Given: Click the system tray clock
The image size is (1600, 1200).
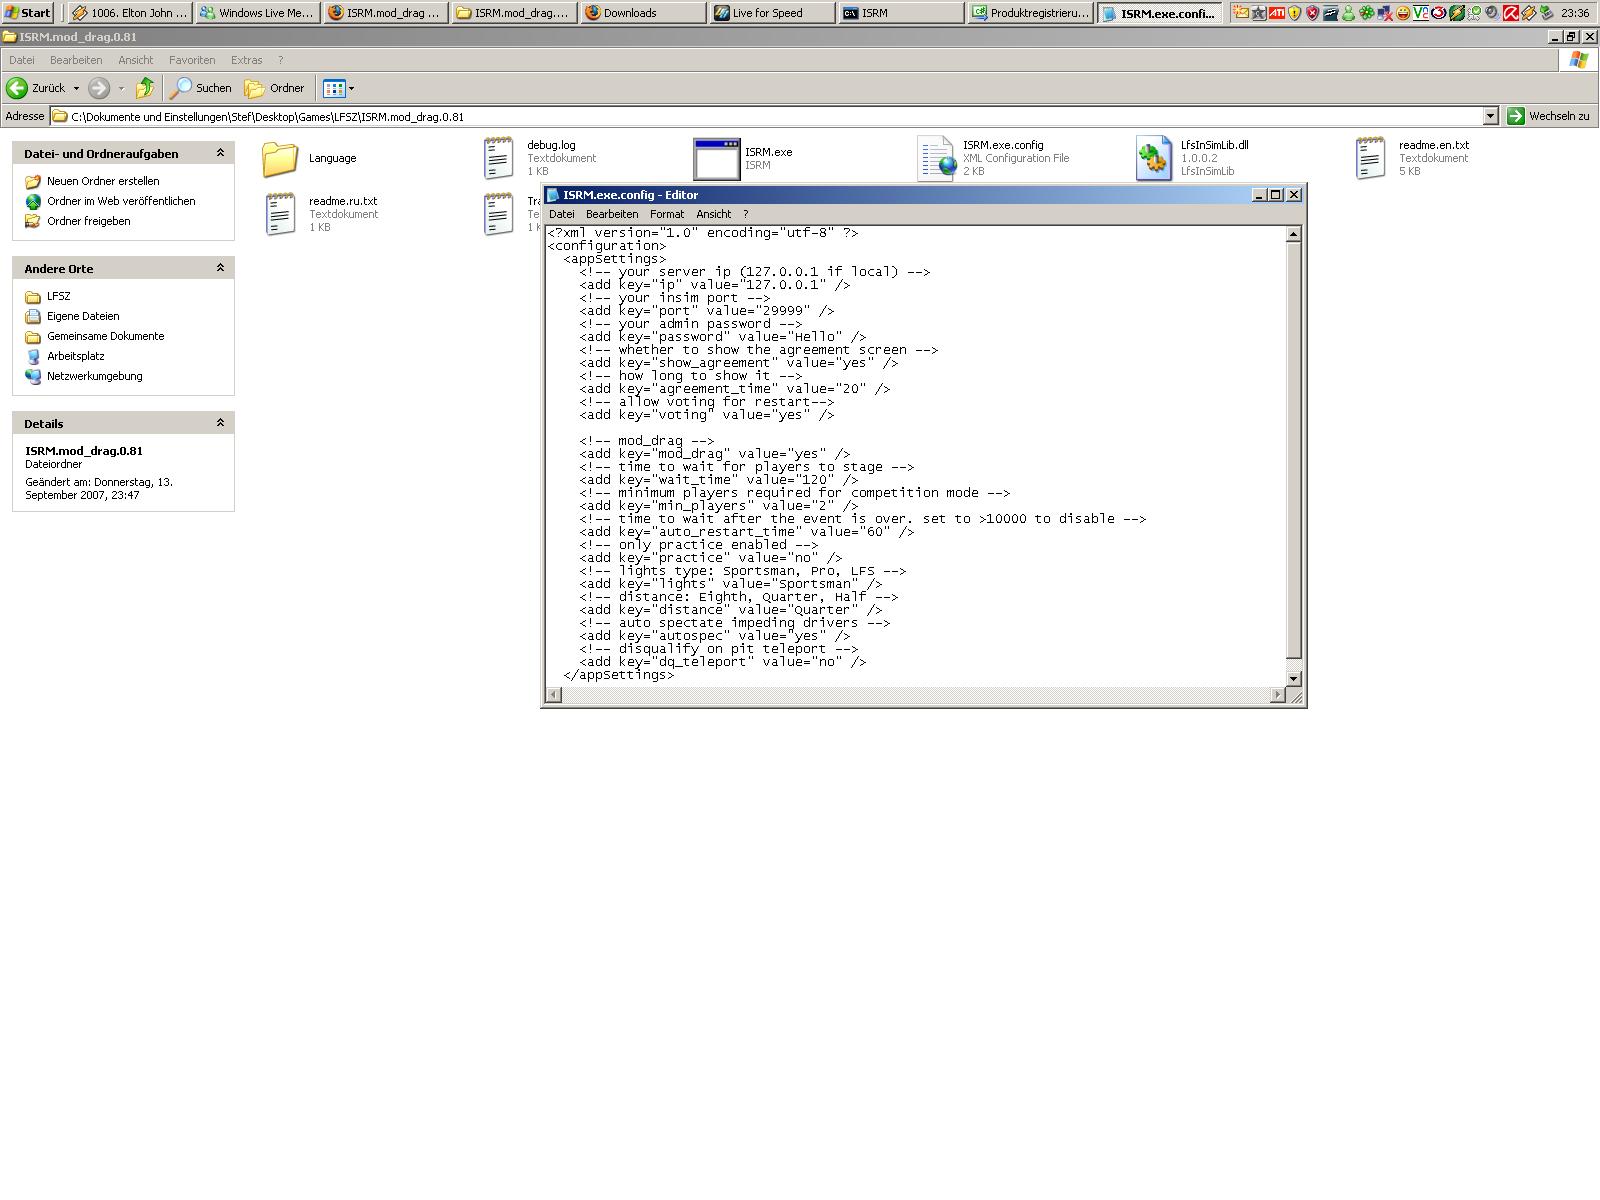Looking at the screenshot, I should tap(1575, 13).
